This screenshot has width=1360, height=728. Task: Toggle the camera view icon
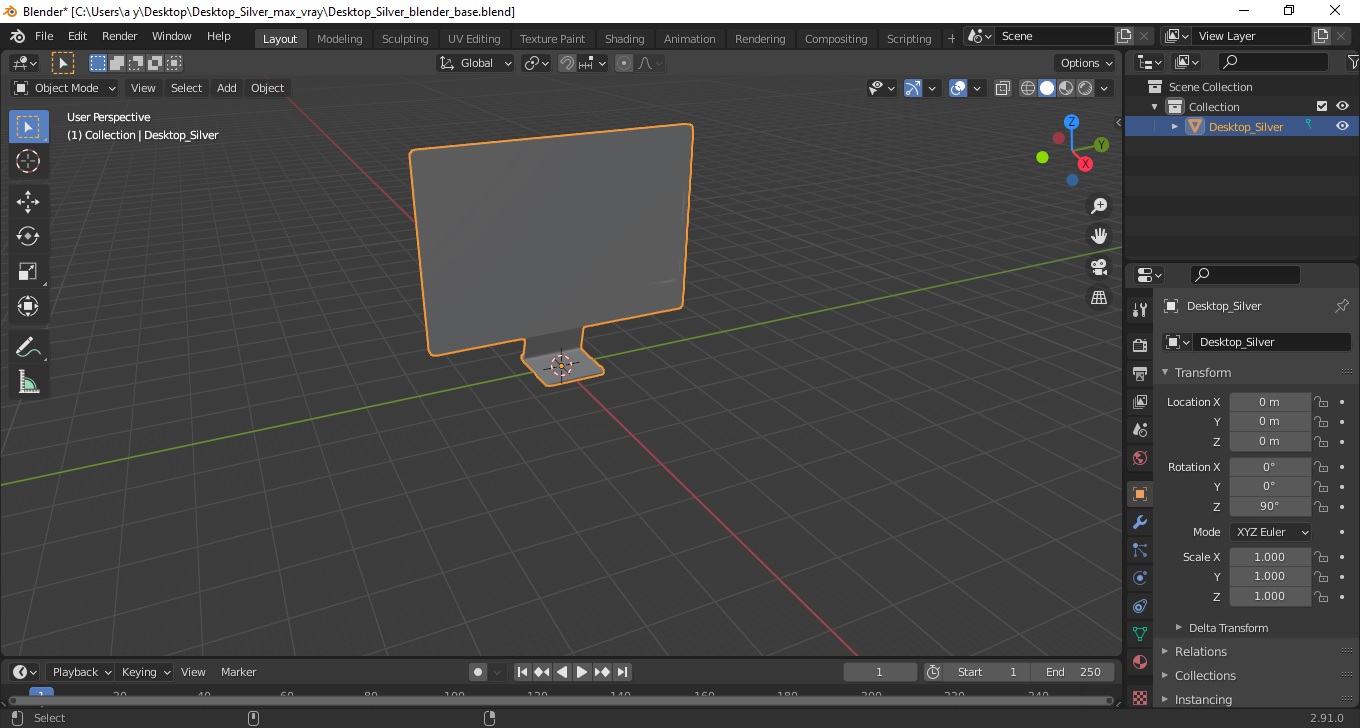[1099, 267]
